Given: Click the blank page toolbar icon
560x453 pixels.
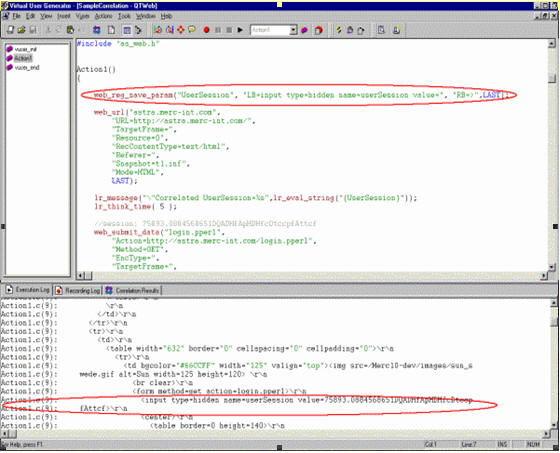Looking at the screenshot, I should click(111, 30).
